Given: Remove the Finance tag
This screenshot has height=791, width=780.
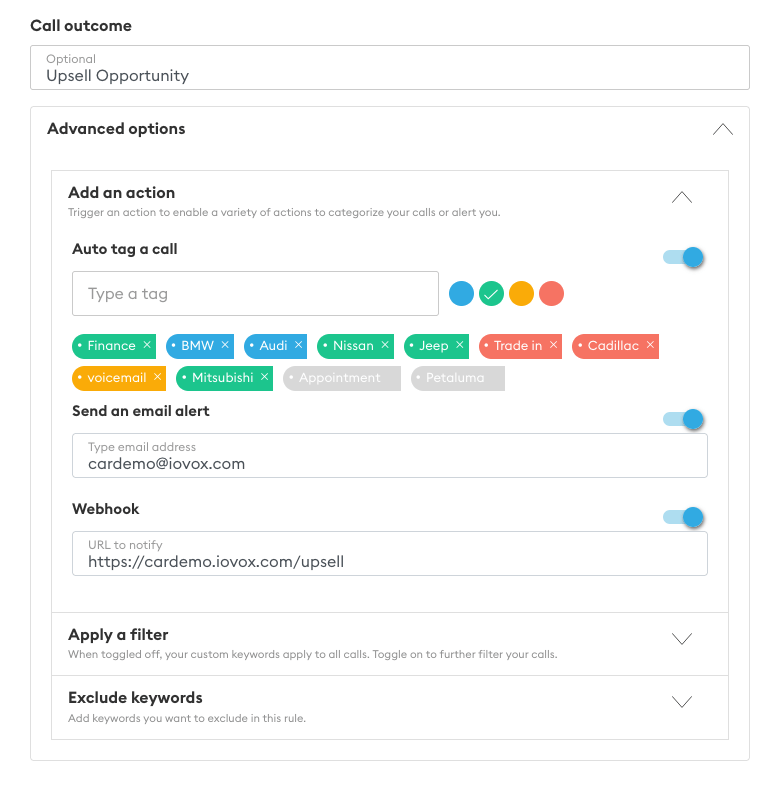Looking at the screenshot, I should pyautogui.click(x=147, y=345).
